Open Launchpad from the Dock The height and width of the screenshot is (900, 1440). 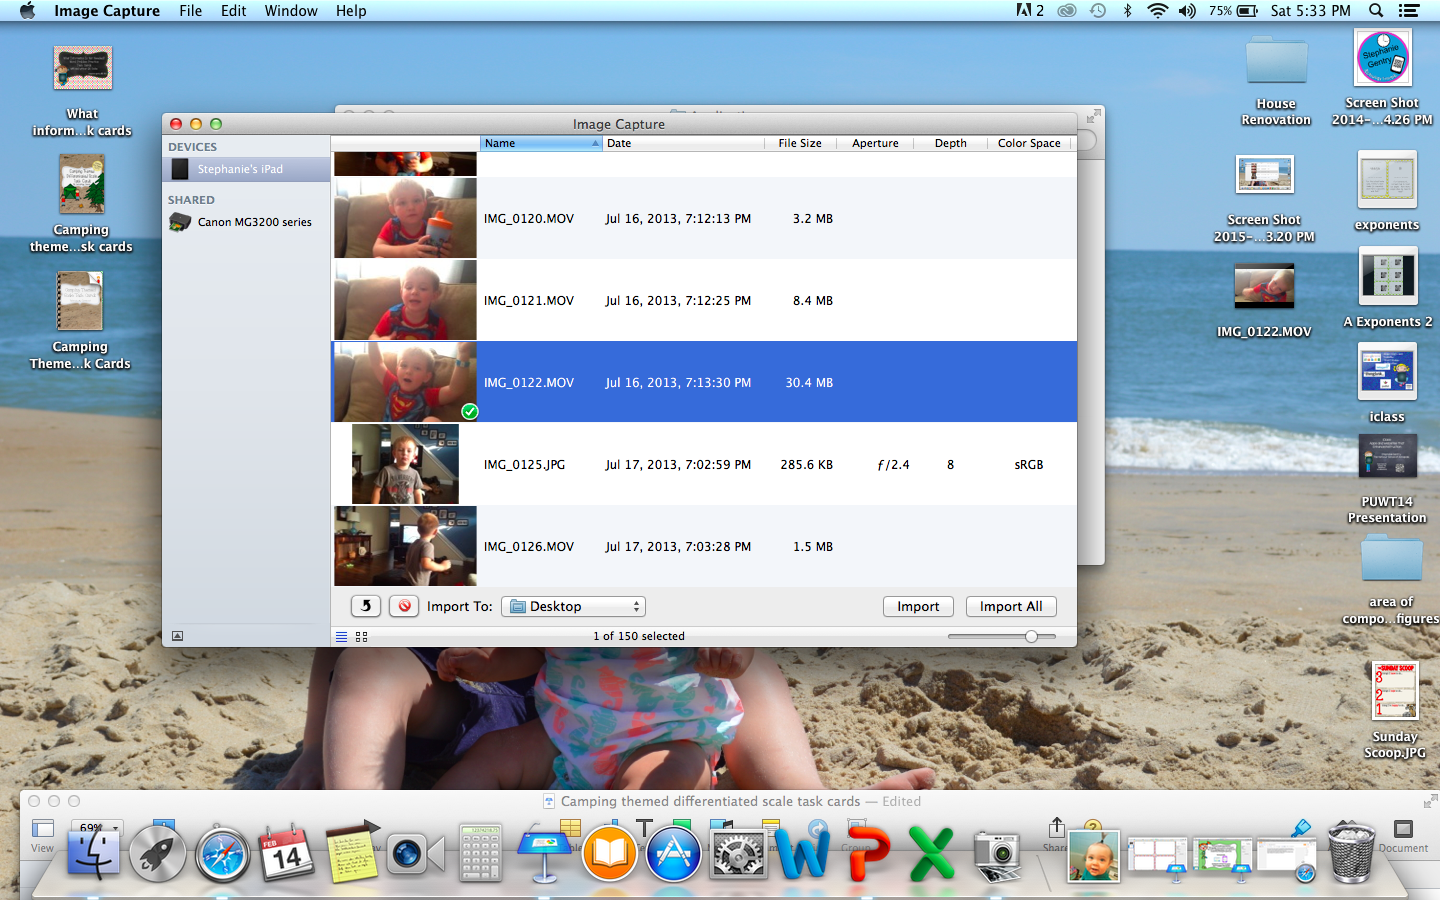click(x=158, y=853)
